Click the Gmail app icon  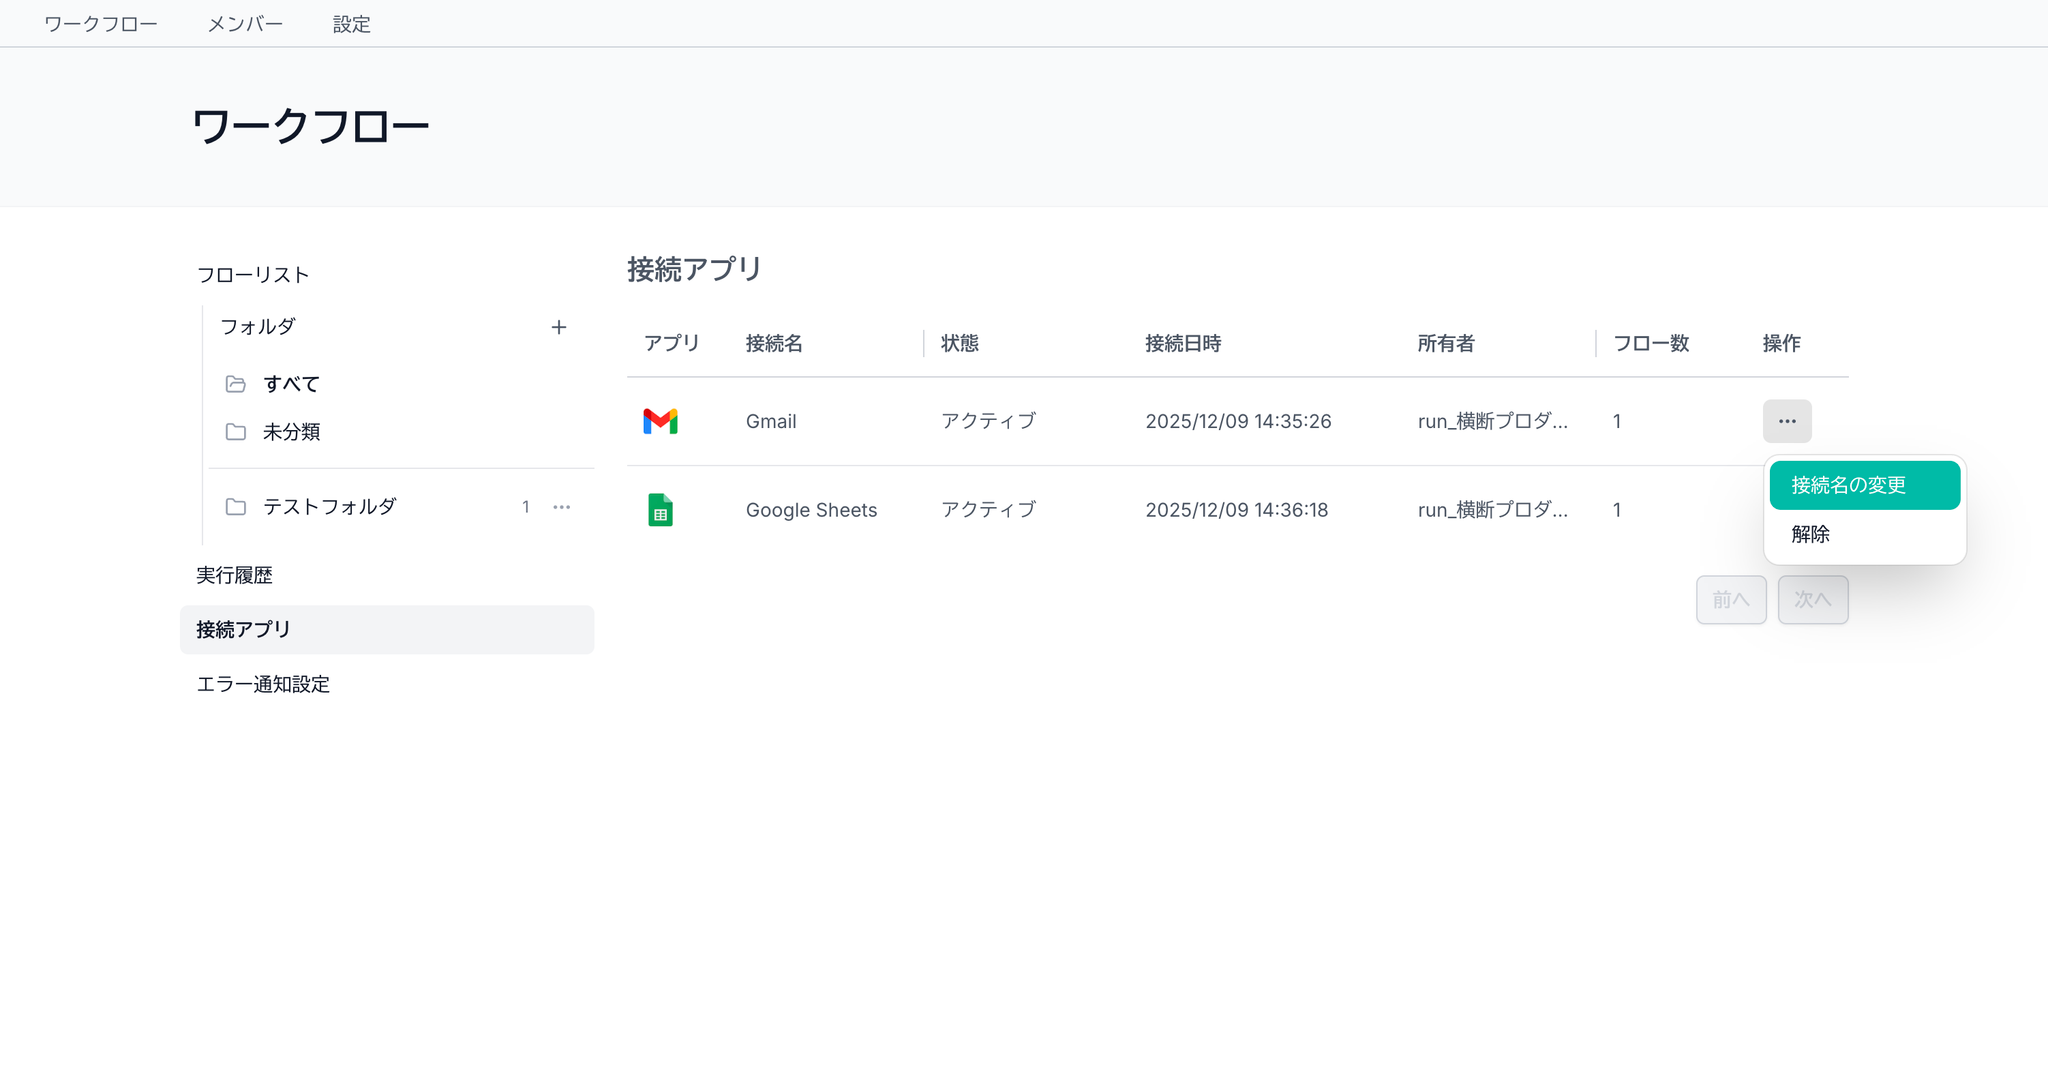(x=660, y=421)
